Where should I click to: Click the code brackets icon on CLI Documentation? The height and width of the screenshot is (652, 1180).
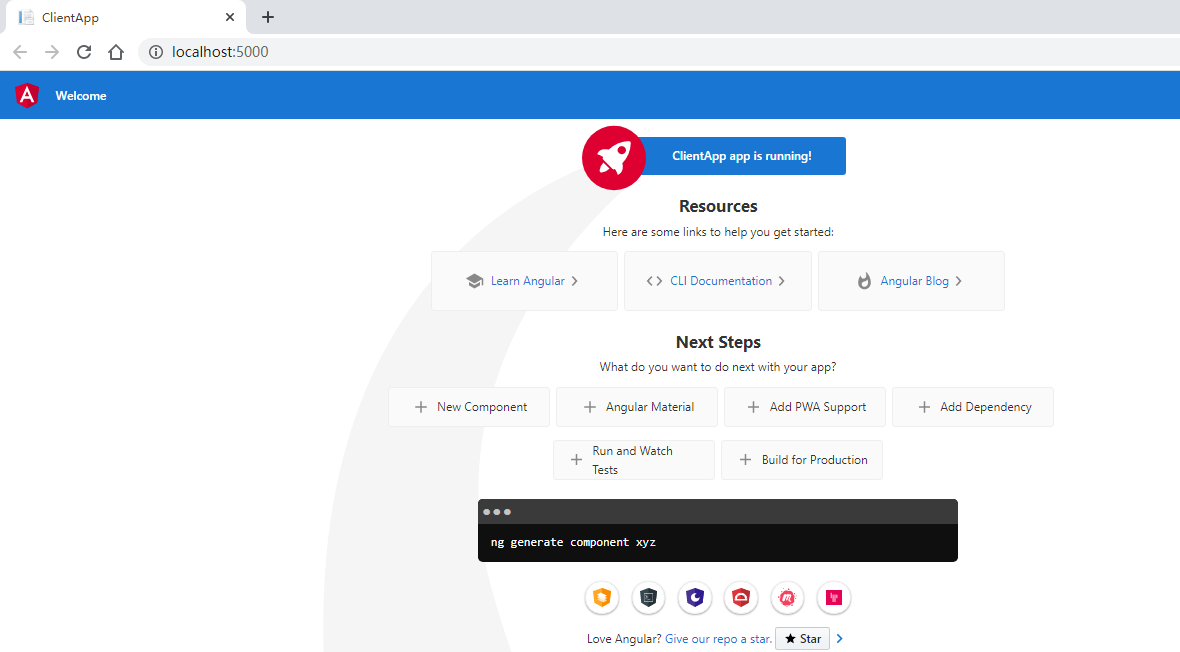655,281
